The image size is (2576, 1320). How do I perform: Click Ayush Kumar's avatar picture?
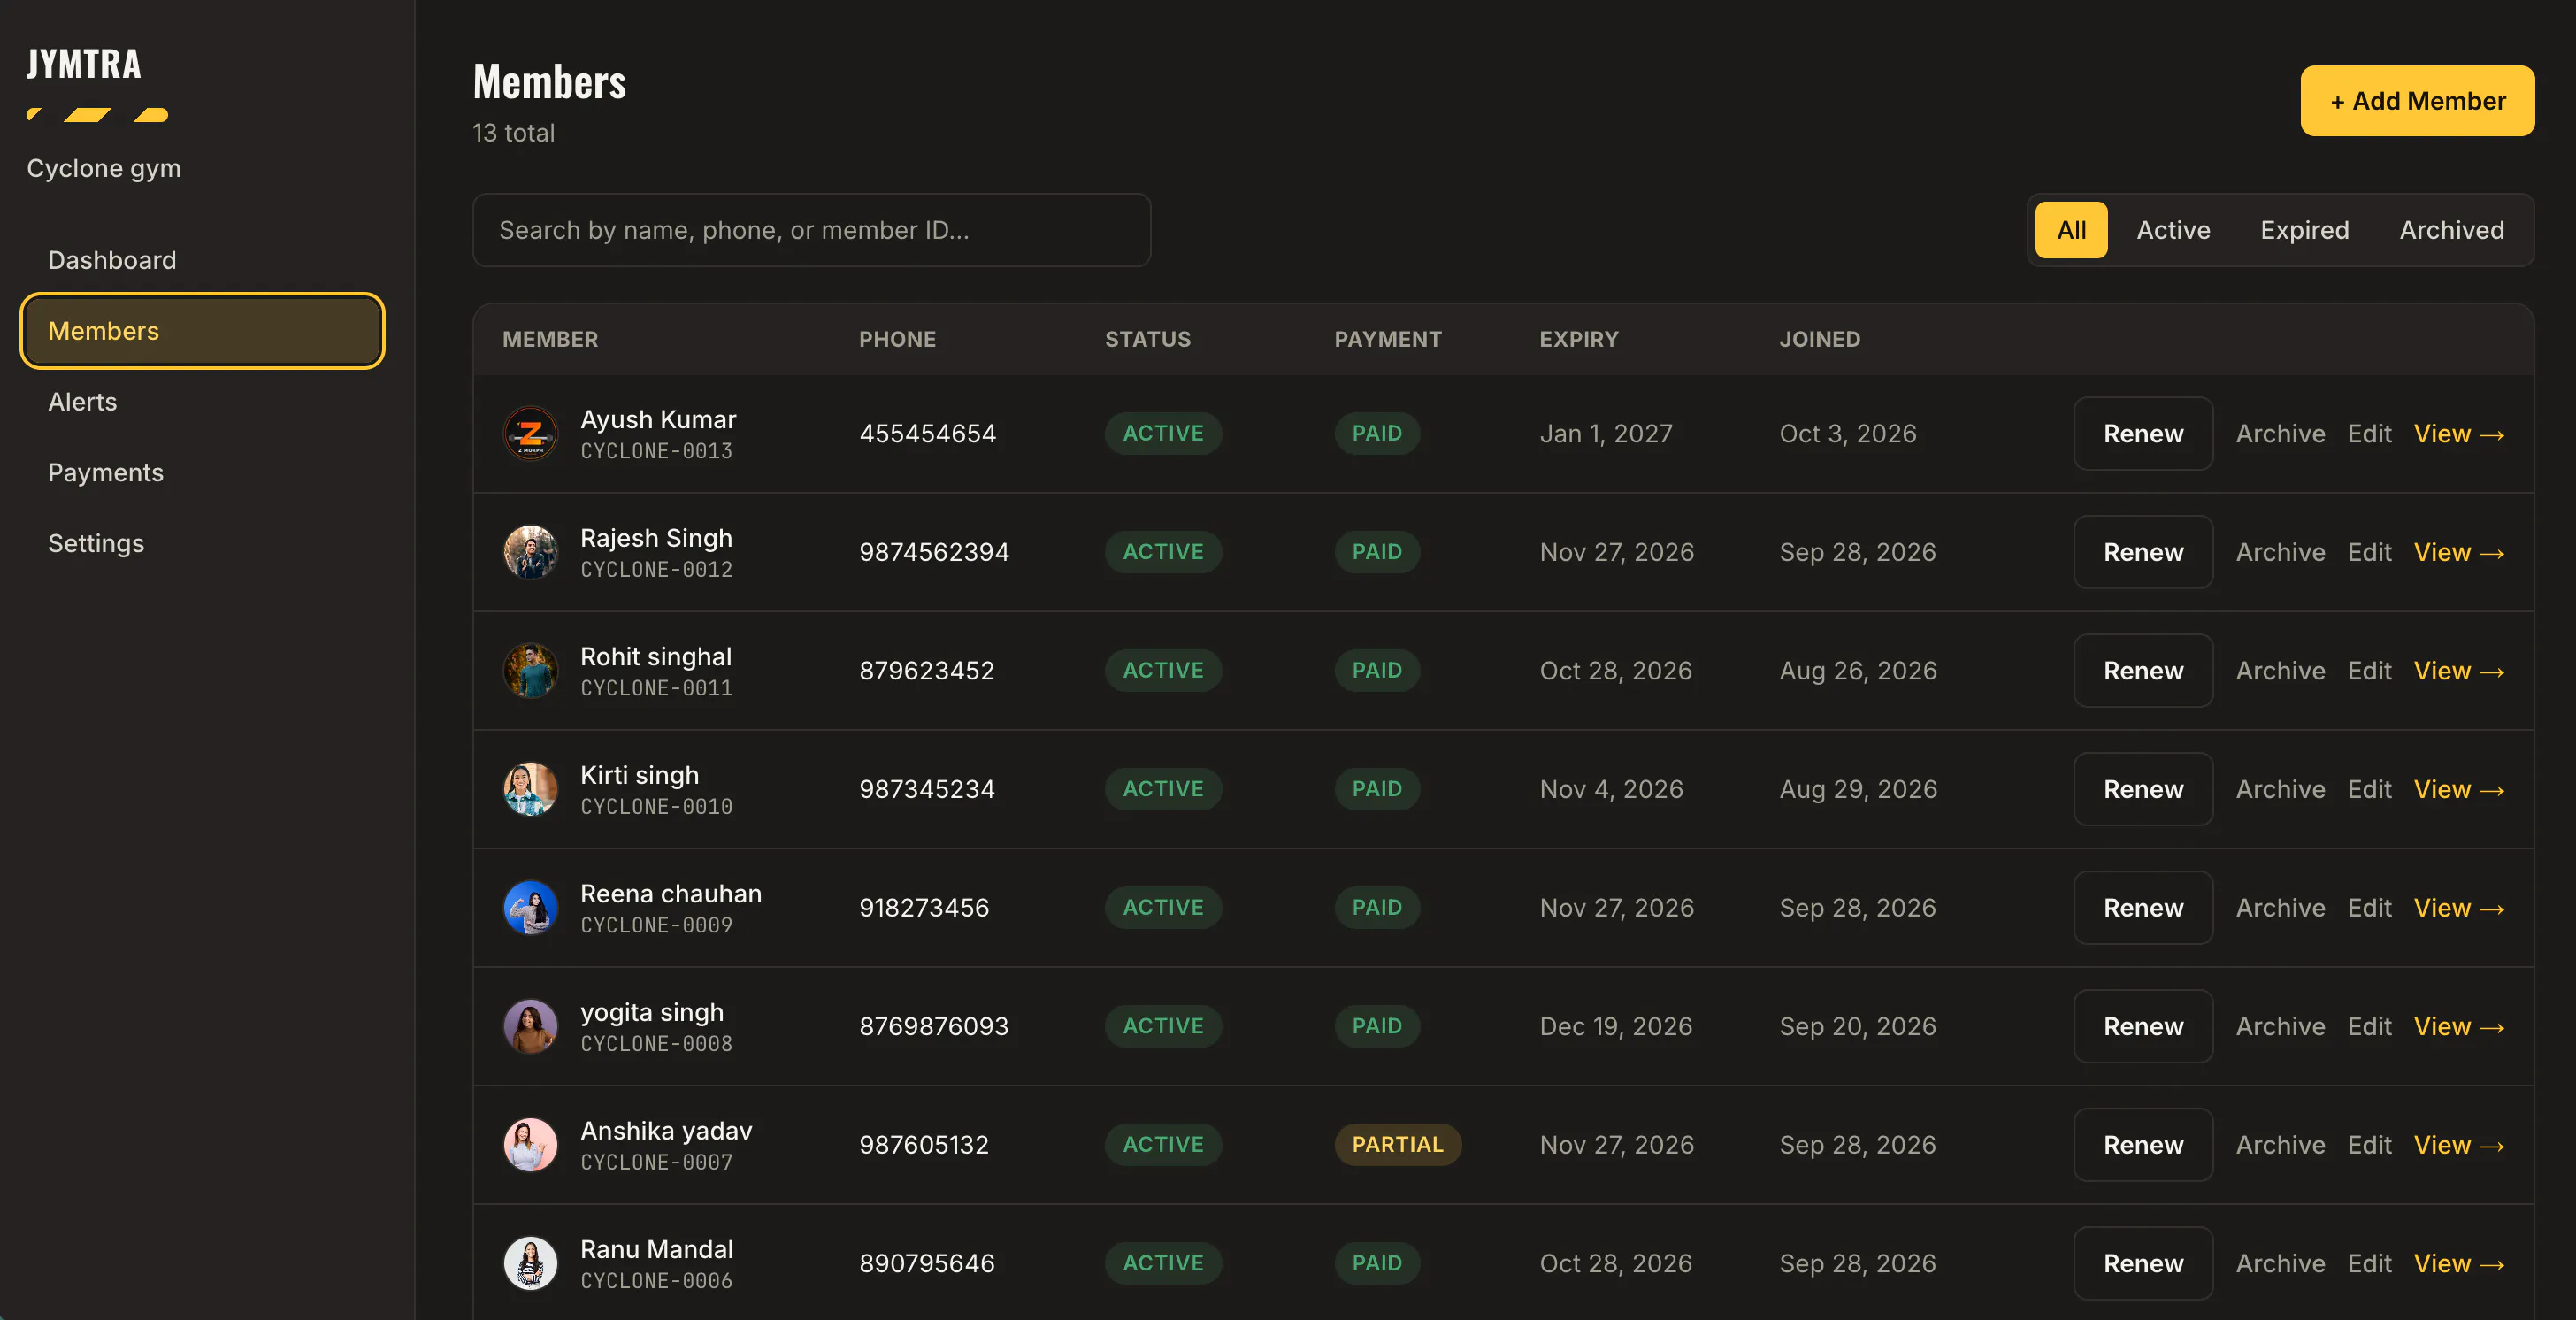point(530,433)
